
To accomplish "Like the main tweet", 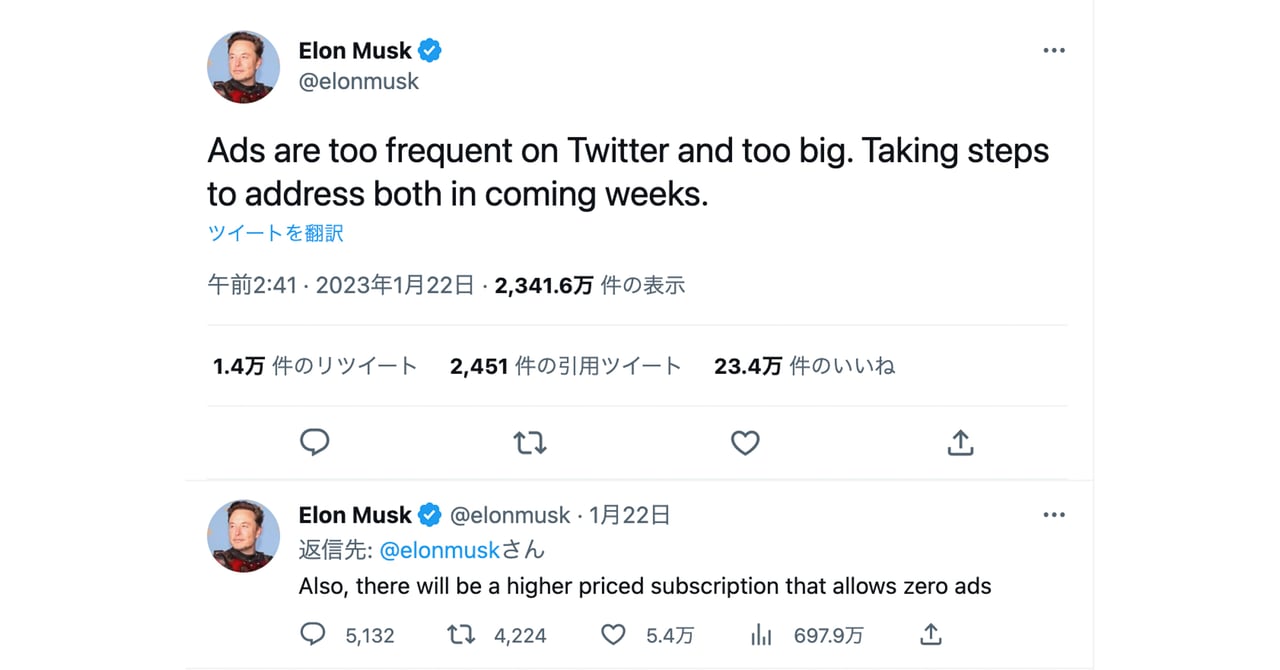I will (745, 442).
